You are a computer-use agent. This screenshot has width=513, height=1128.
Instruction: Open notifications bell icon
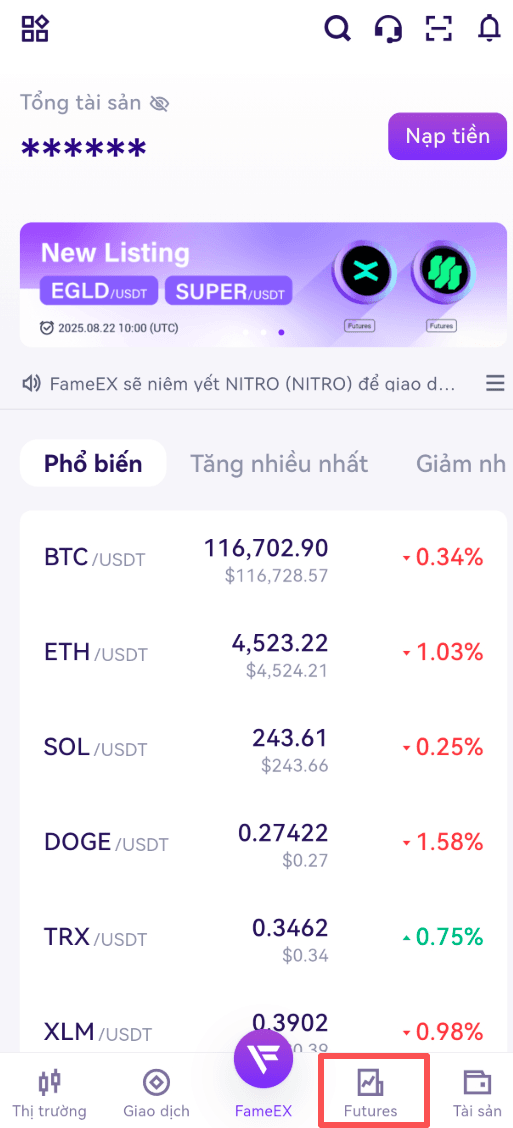(489, 28)
